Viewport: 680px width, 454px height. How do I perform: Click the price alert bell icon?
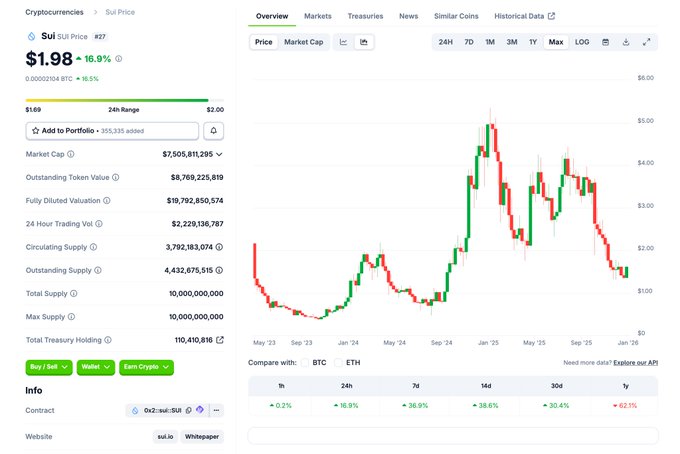[x=214, y=131]
